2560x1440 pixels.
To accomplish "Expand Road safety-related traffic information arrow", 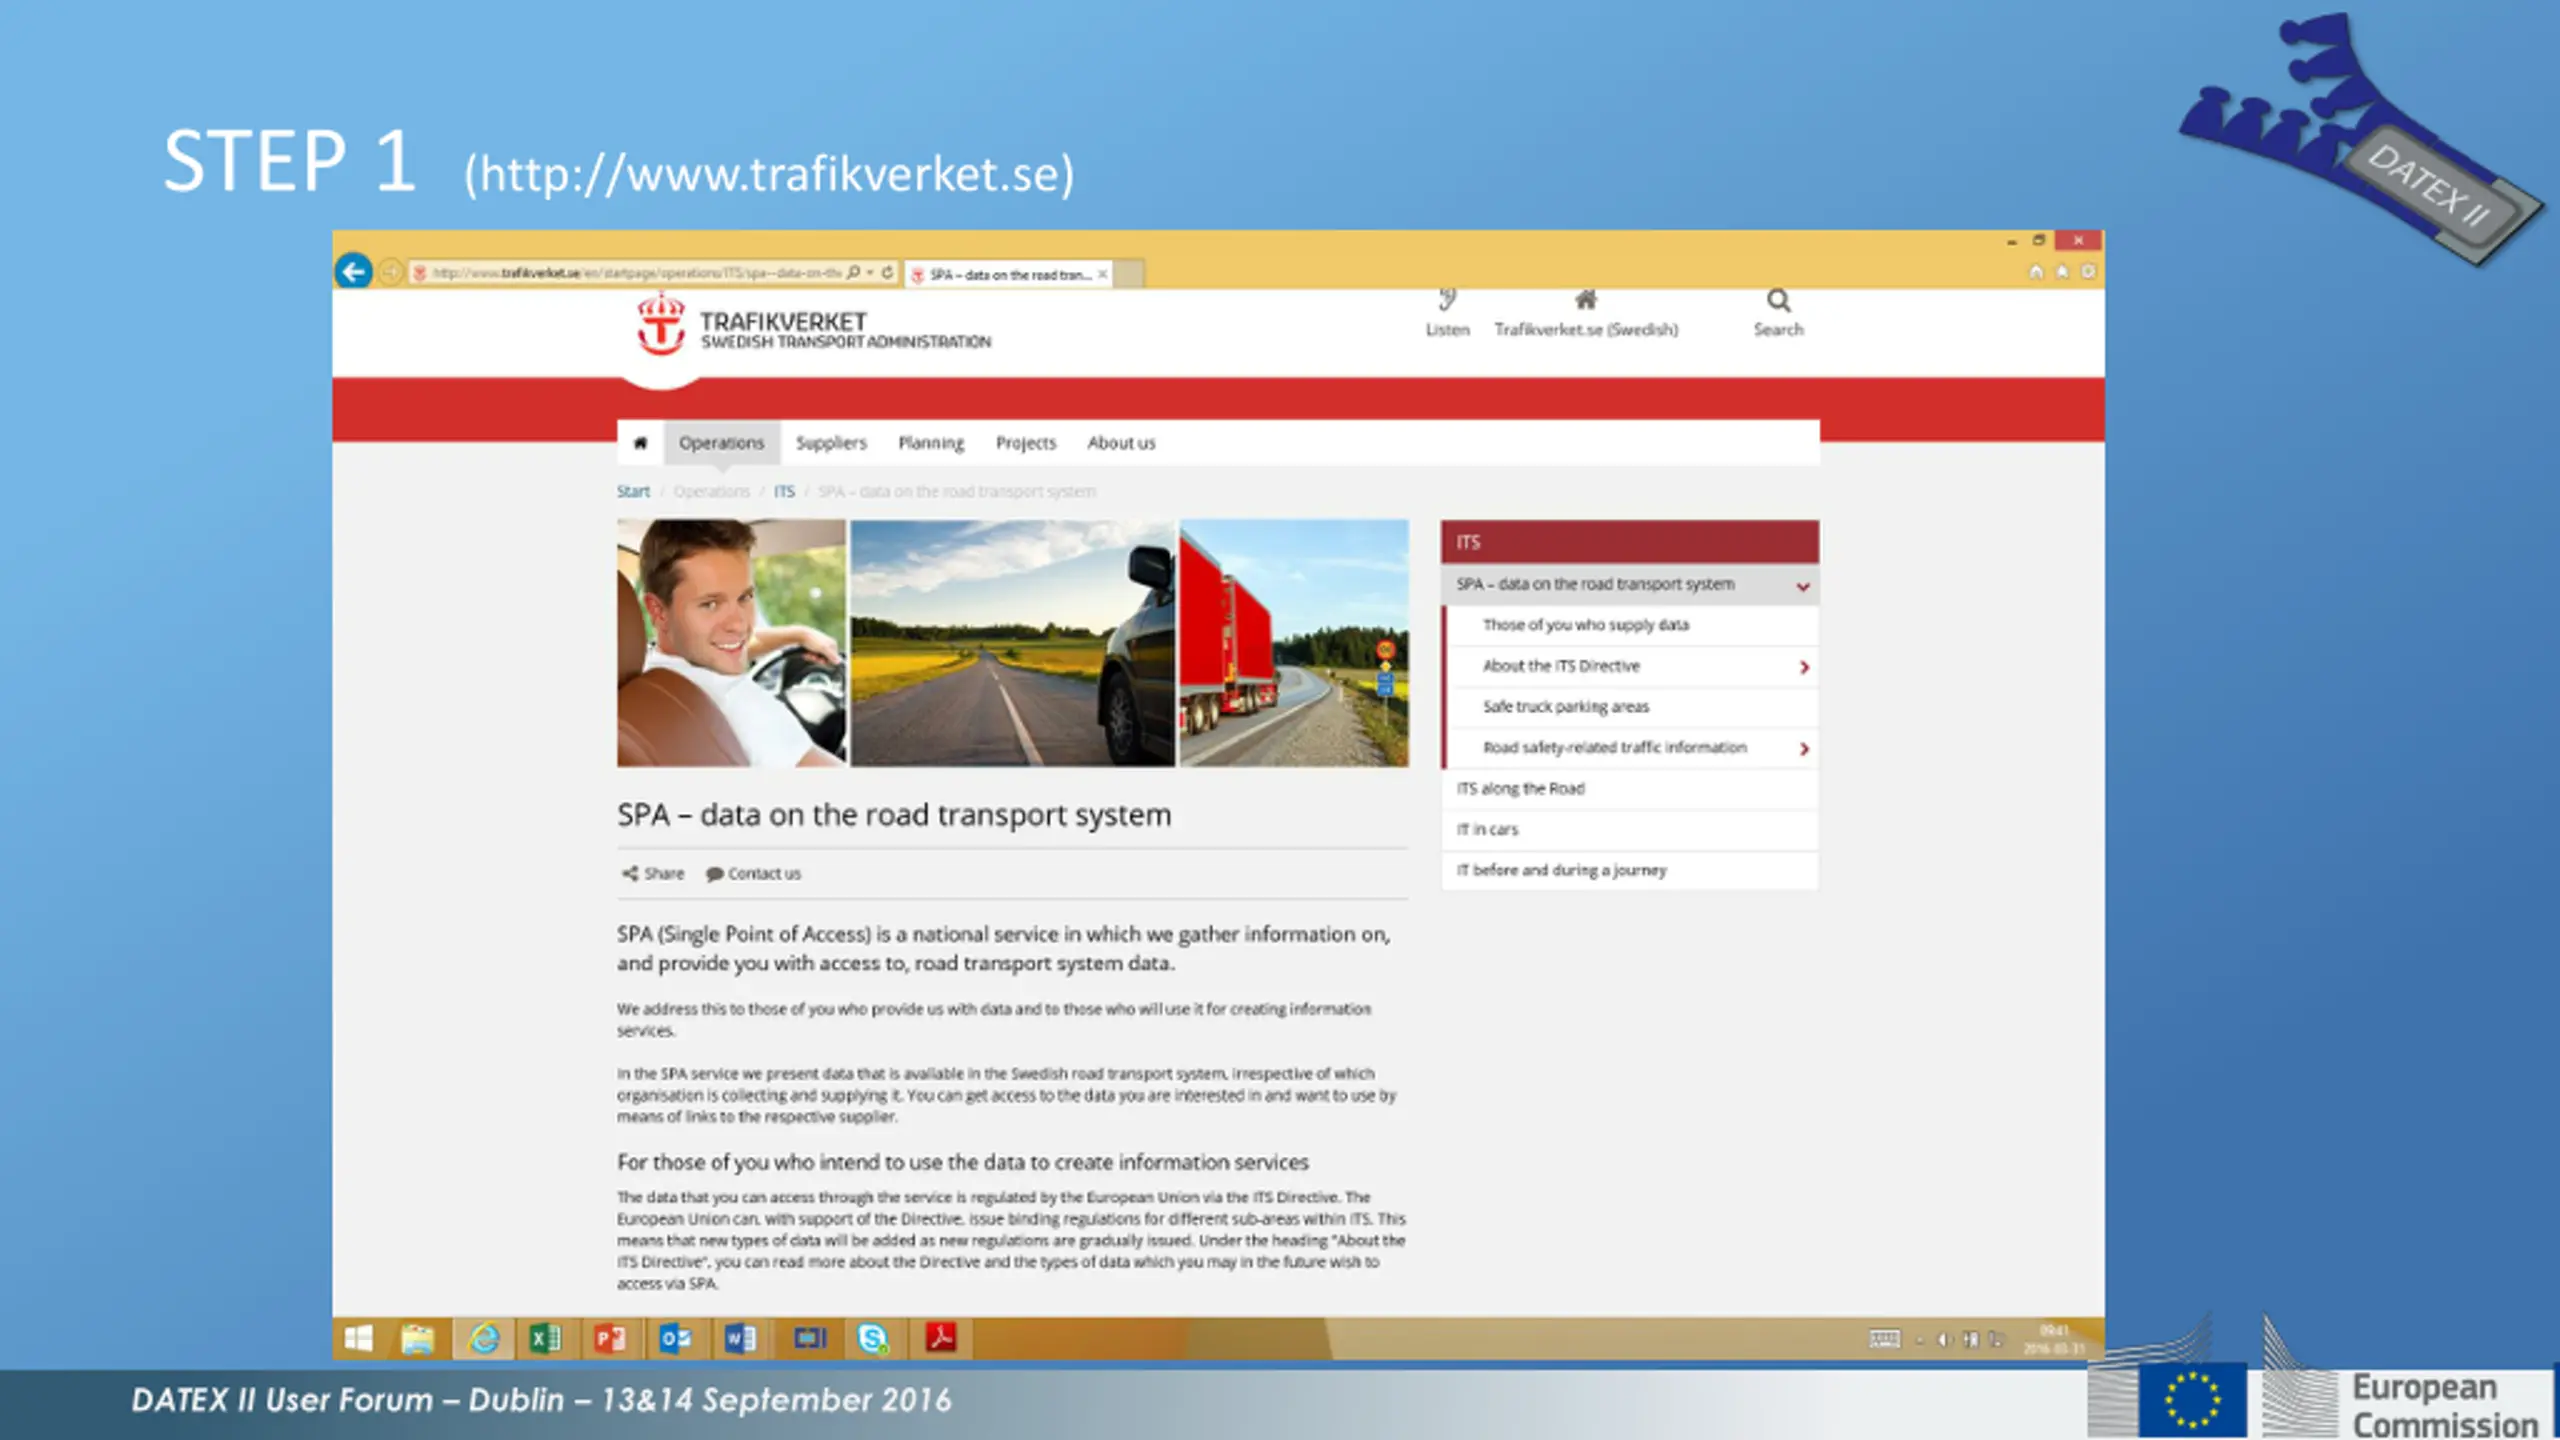I will (1804, 749).
